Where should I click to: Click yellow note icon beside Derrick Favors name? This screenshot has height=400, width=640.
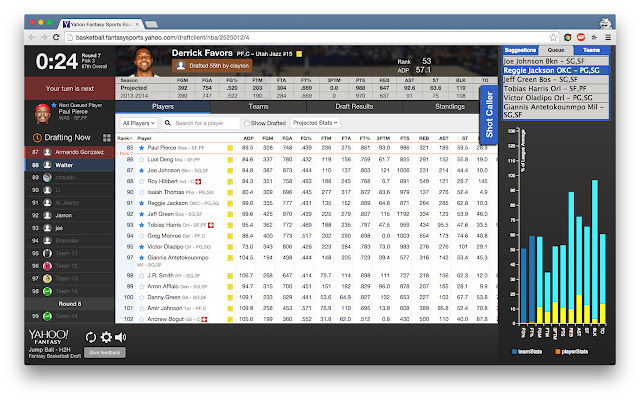299,54
